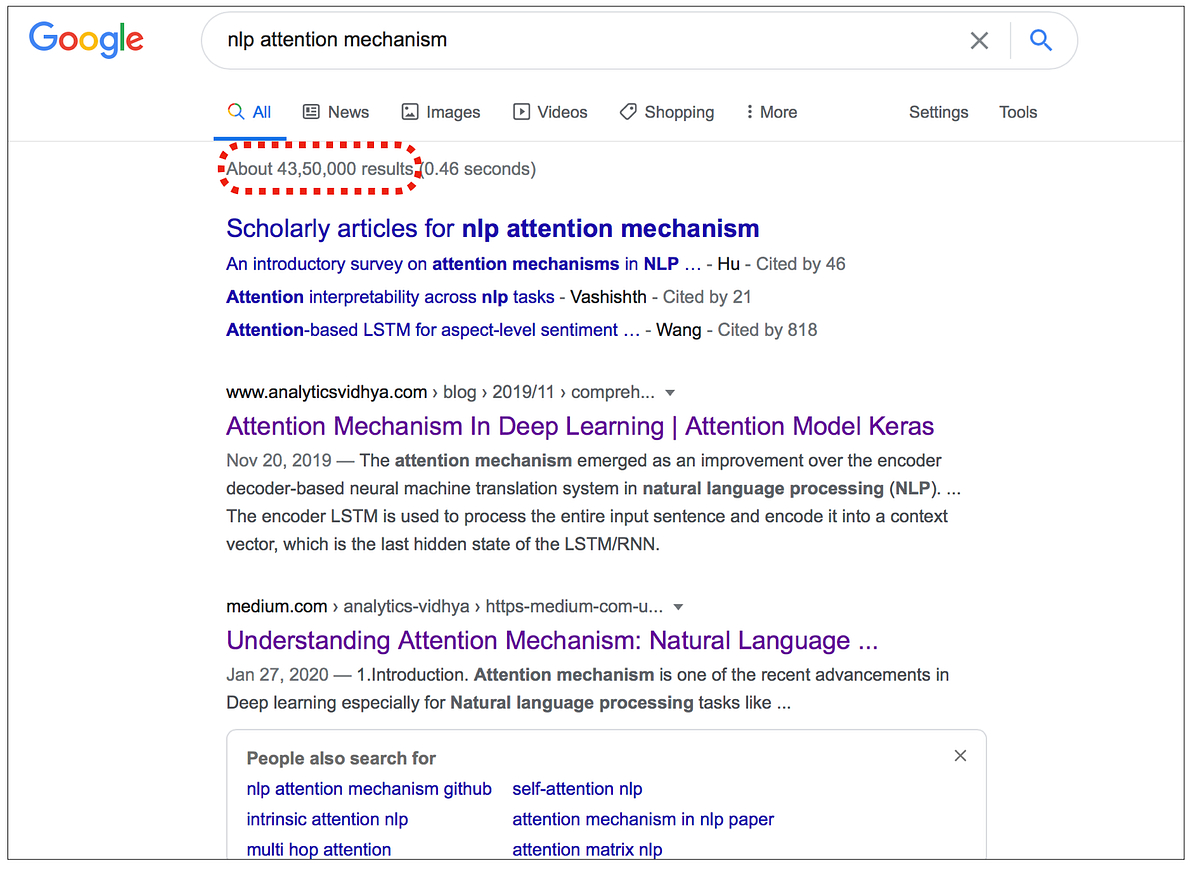This screenshot has width=1200, height=874.
Task: Expand the More menu
Action: pyautogui.click(x=771, y=112)
